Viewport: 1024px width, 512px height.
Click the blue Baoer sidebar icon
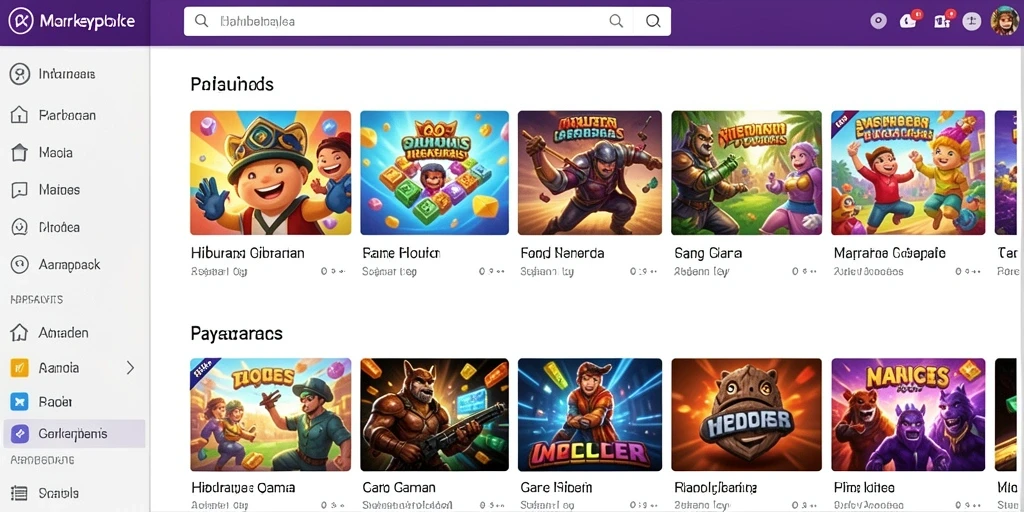tap(20, 402)
